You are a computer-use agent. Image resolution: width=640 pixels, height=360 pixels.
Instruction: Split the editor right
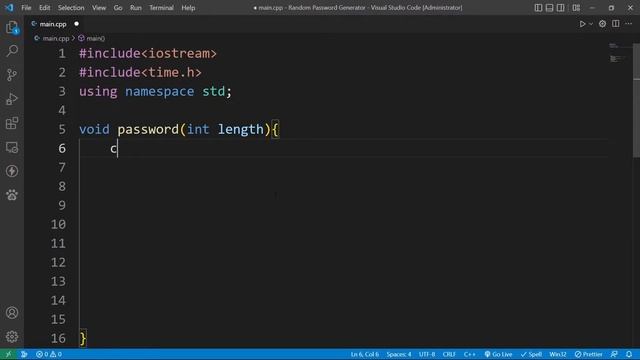pos(616,24)
